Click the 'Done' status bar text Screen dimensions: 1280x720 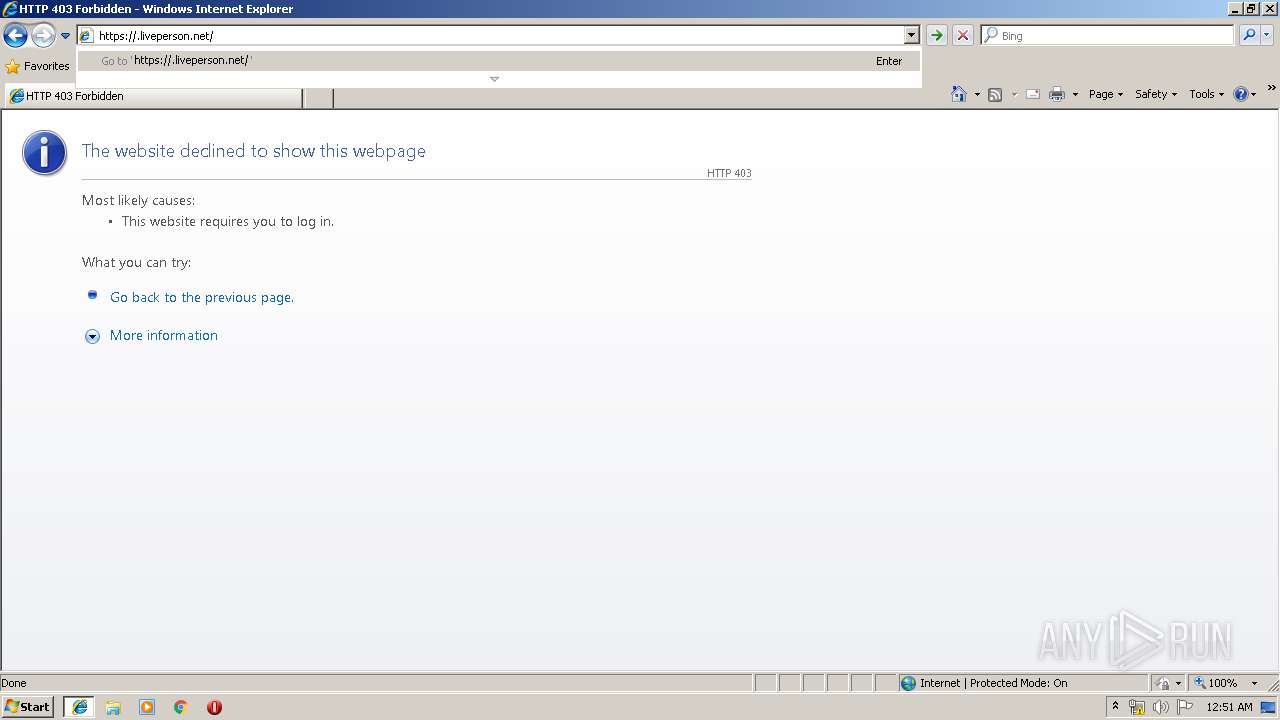pos(14,683)
